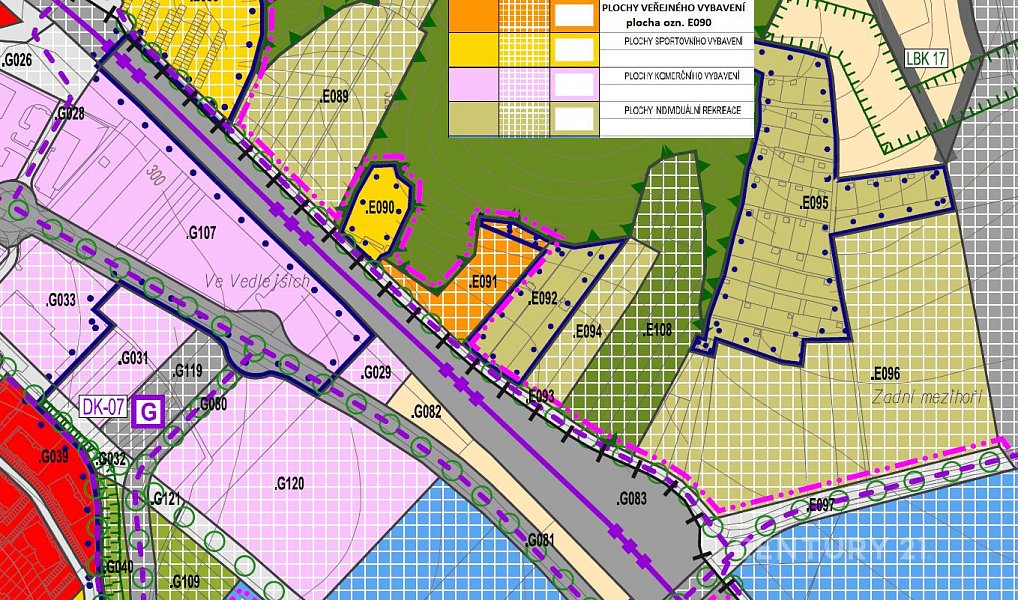The width and height of the screenshot is (1018, 600).
Task: Select parcel label .G028
Action: 69,114
